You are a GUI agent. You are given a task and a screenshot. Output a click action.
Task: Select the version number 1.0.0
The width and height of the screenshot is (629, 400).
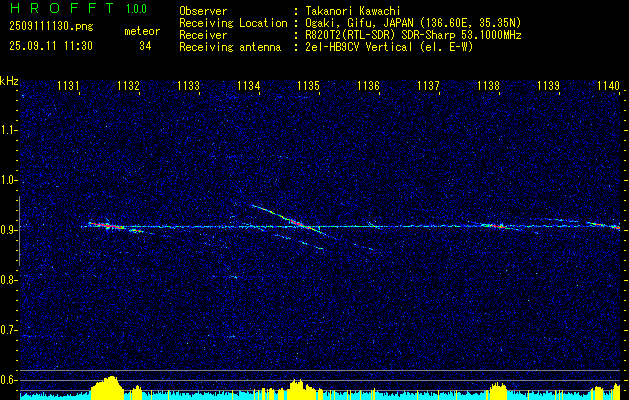(x=136, y=9)
